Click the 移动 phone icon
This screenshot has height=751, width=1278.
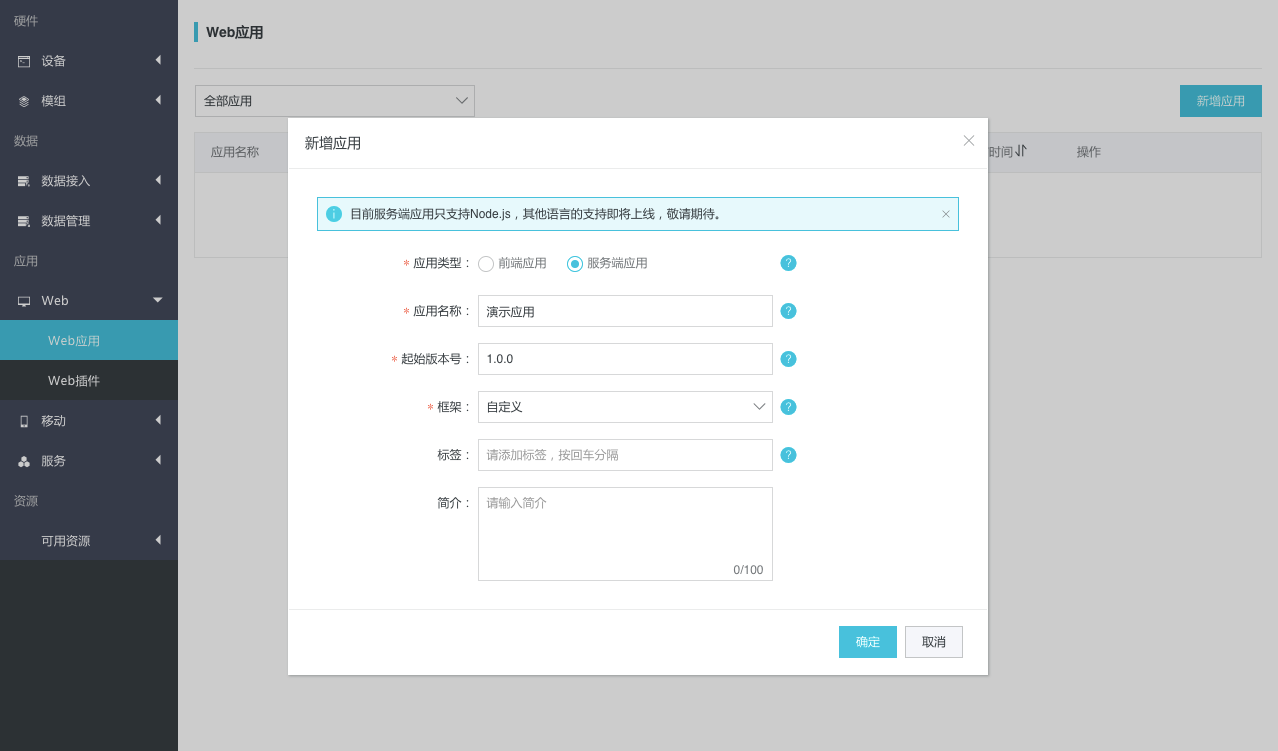tap(24, 421)
